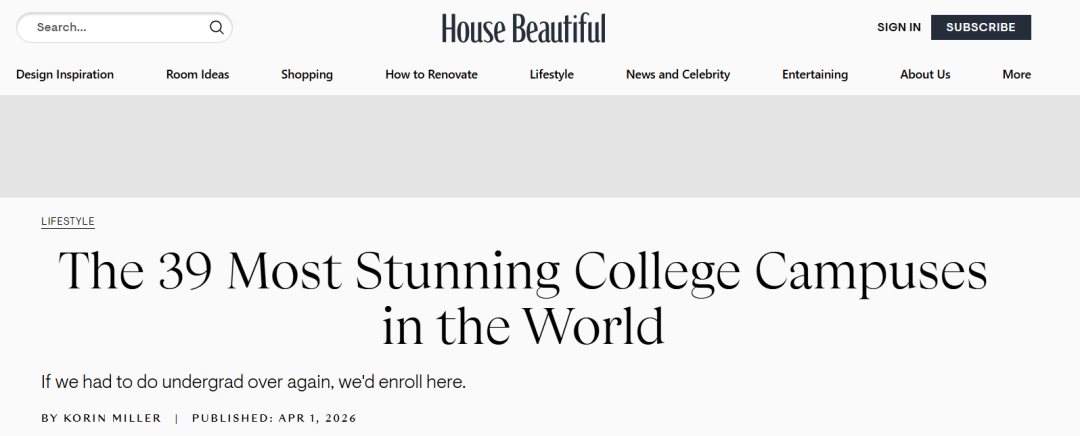This screenshot has height=436, width=1080.
Task: Expand the More navigation menu
Action: (x=1016, y=75)
